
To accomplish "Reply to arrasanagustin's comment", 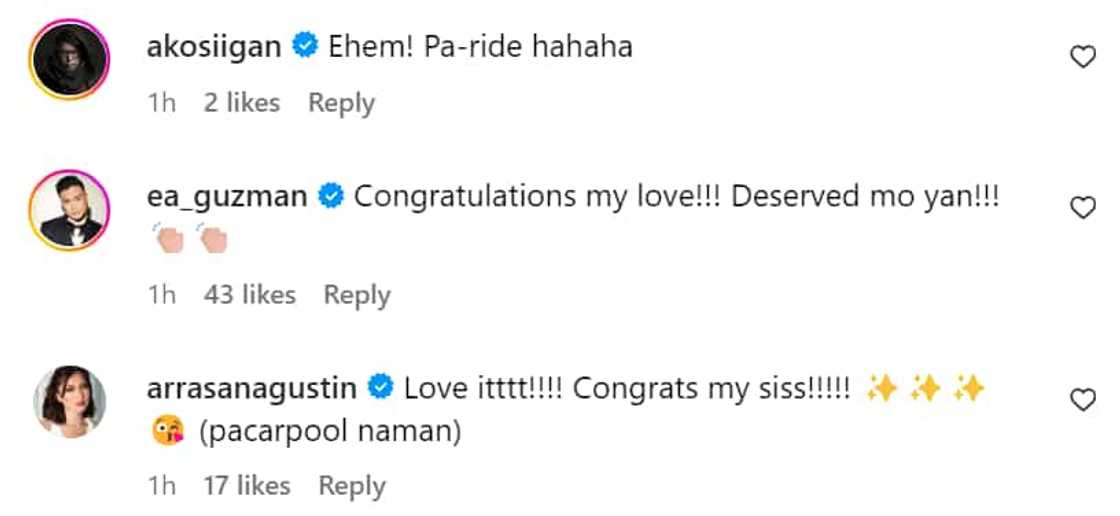I will point(352,486).
